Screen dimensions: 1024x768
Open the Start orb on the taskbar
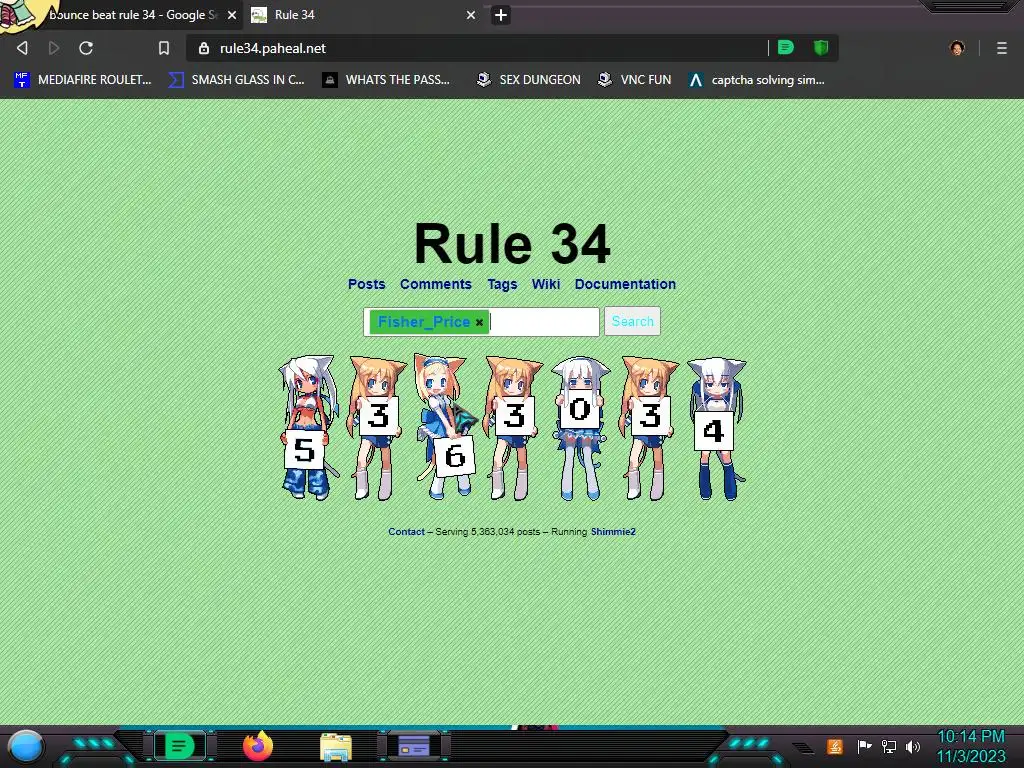click(26, 747)
